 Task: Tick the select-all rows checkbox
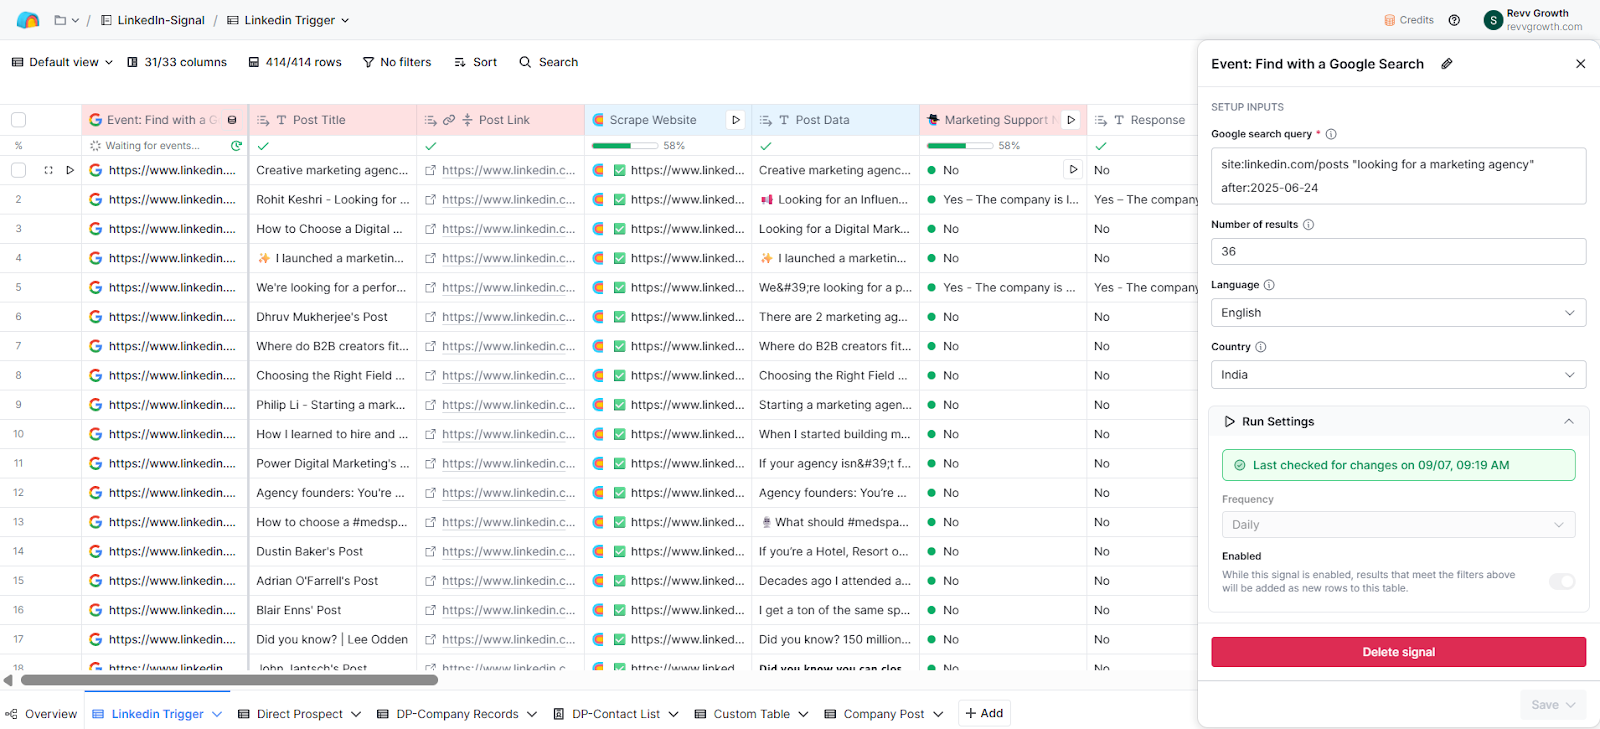18,120
